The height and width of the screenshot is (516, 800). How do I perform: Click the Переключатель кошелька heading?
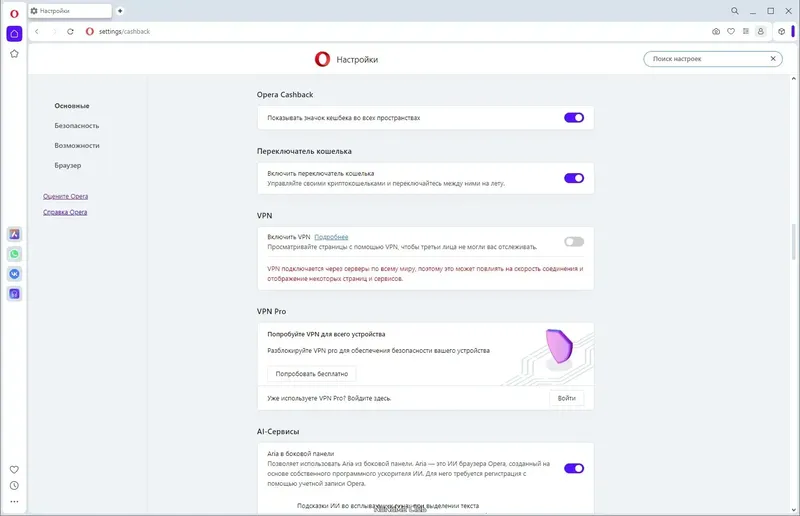click(x=304, y=152)
